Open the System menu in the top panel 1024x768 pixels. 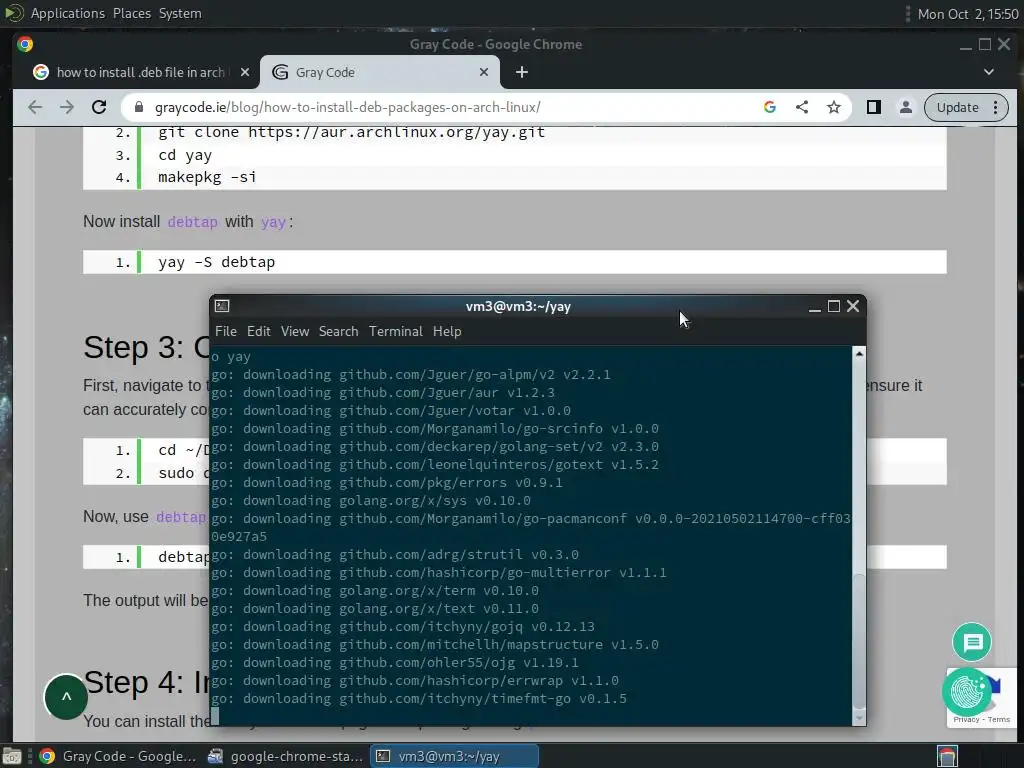pyautogui.click(x=180, y=13)
